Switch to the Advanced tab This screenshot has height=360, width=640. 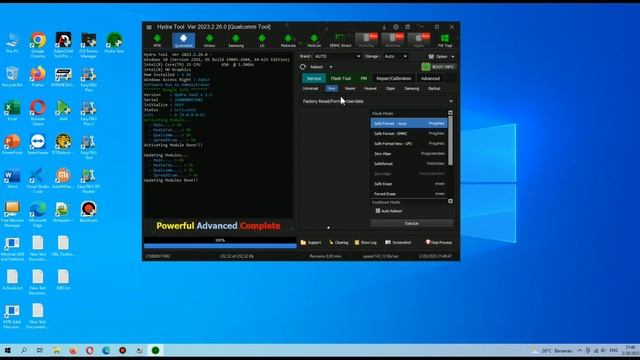[x=430, y=78]
